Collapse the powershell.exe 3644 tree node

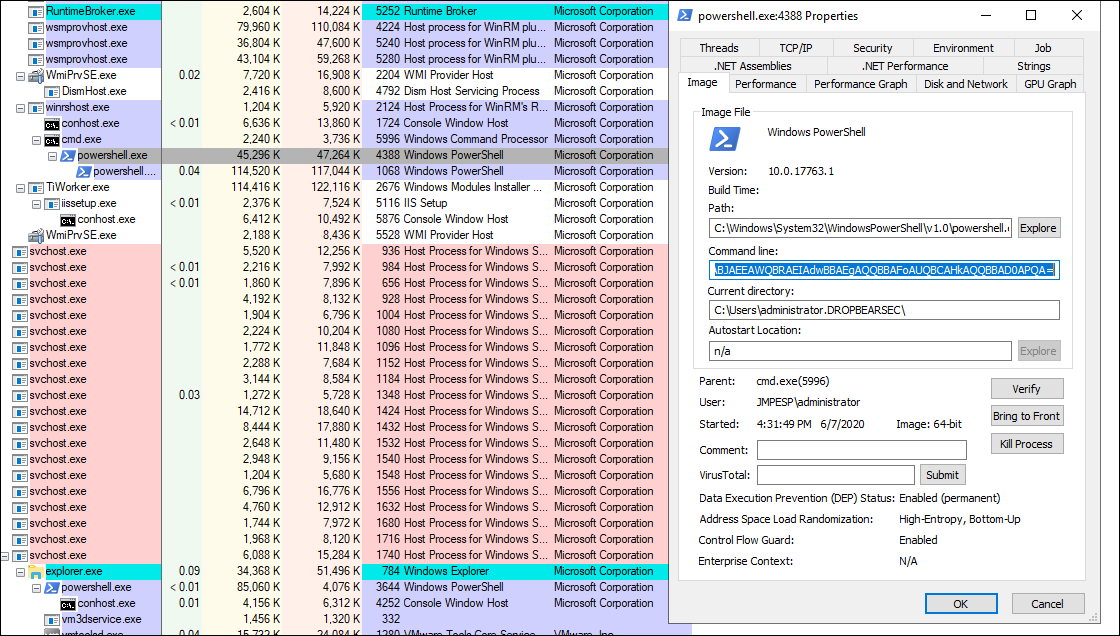pyautogui.click(x=36, y=588)
